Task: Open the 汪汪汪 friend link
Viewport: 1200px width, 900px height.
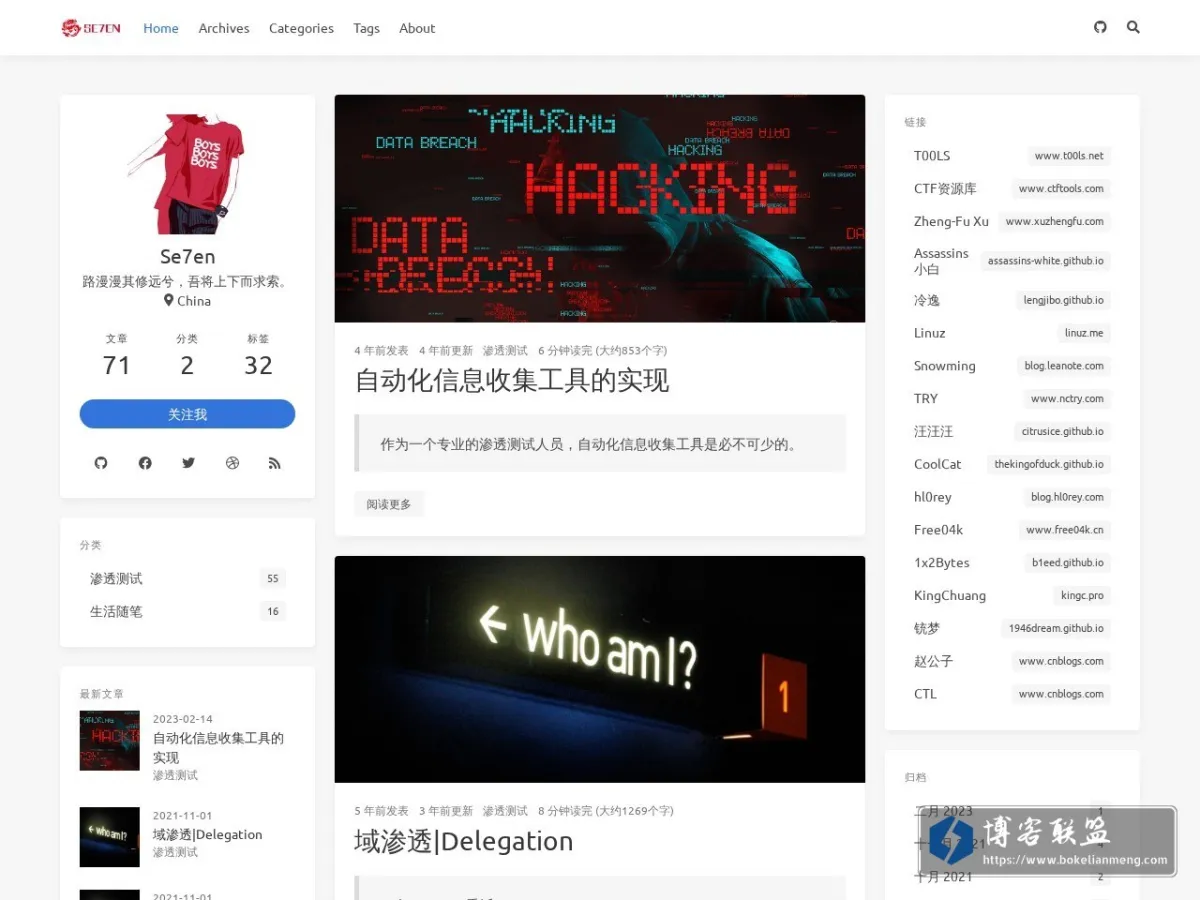Action: [1012, 432]
